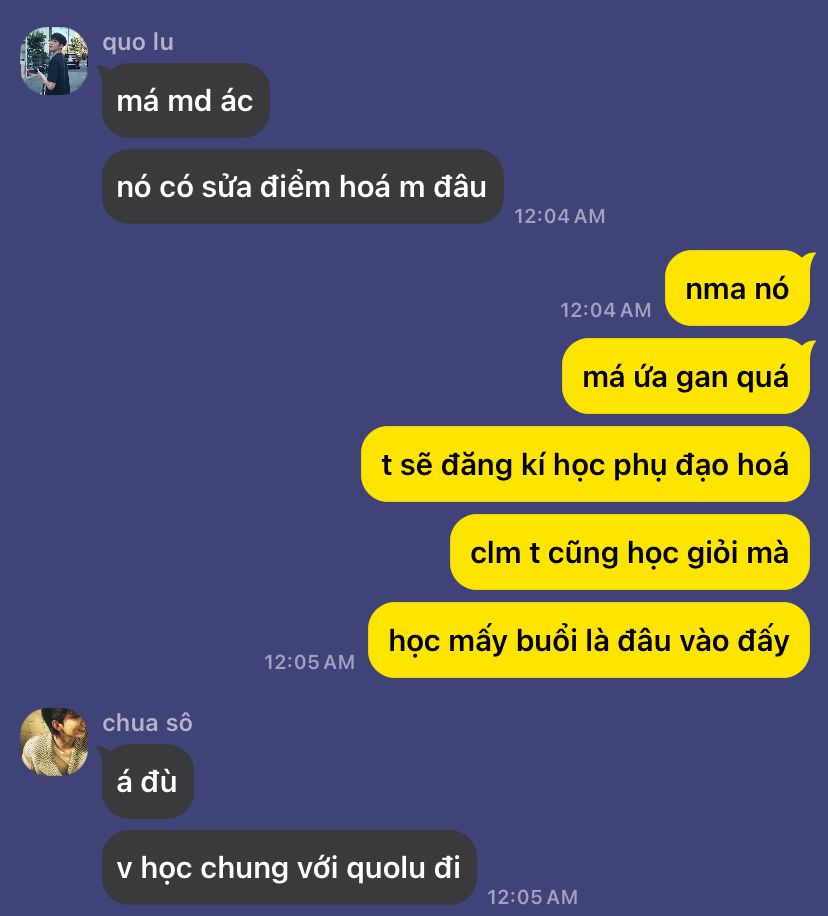Select message 'nó có sửa điểm hoá m đâu'
Screen dimensions: 828x916
[x=303, y=186]
